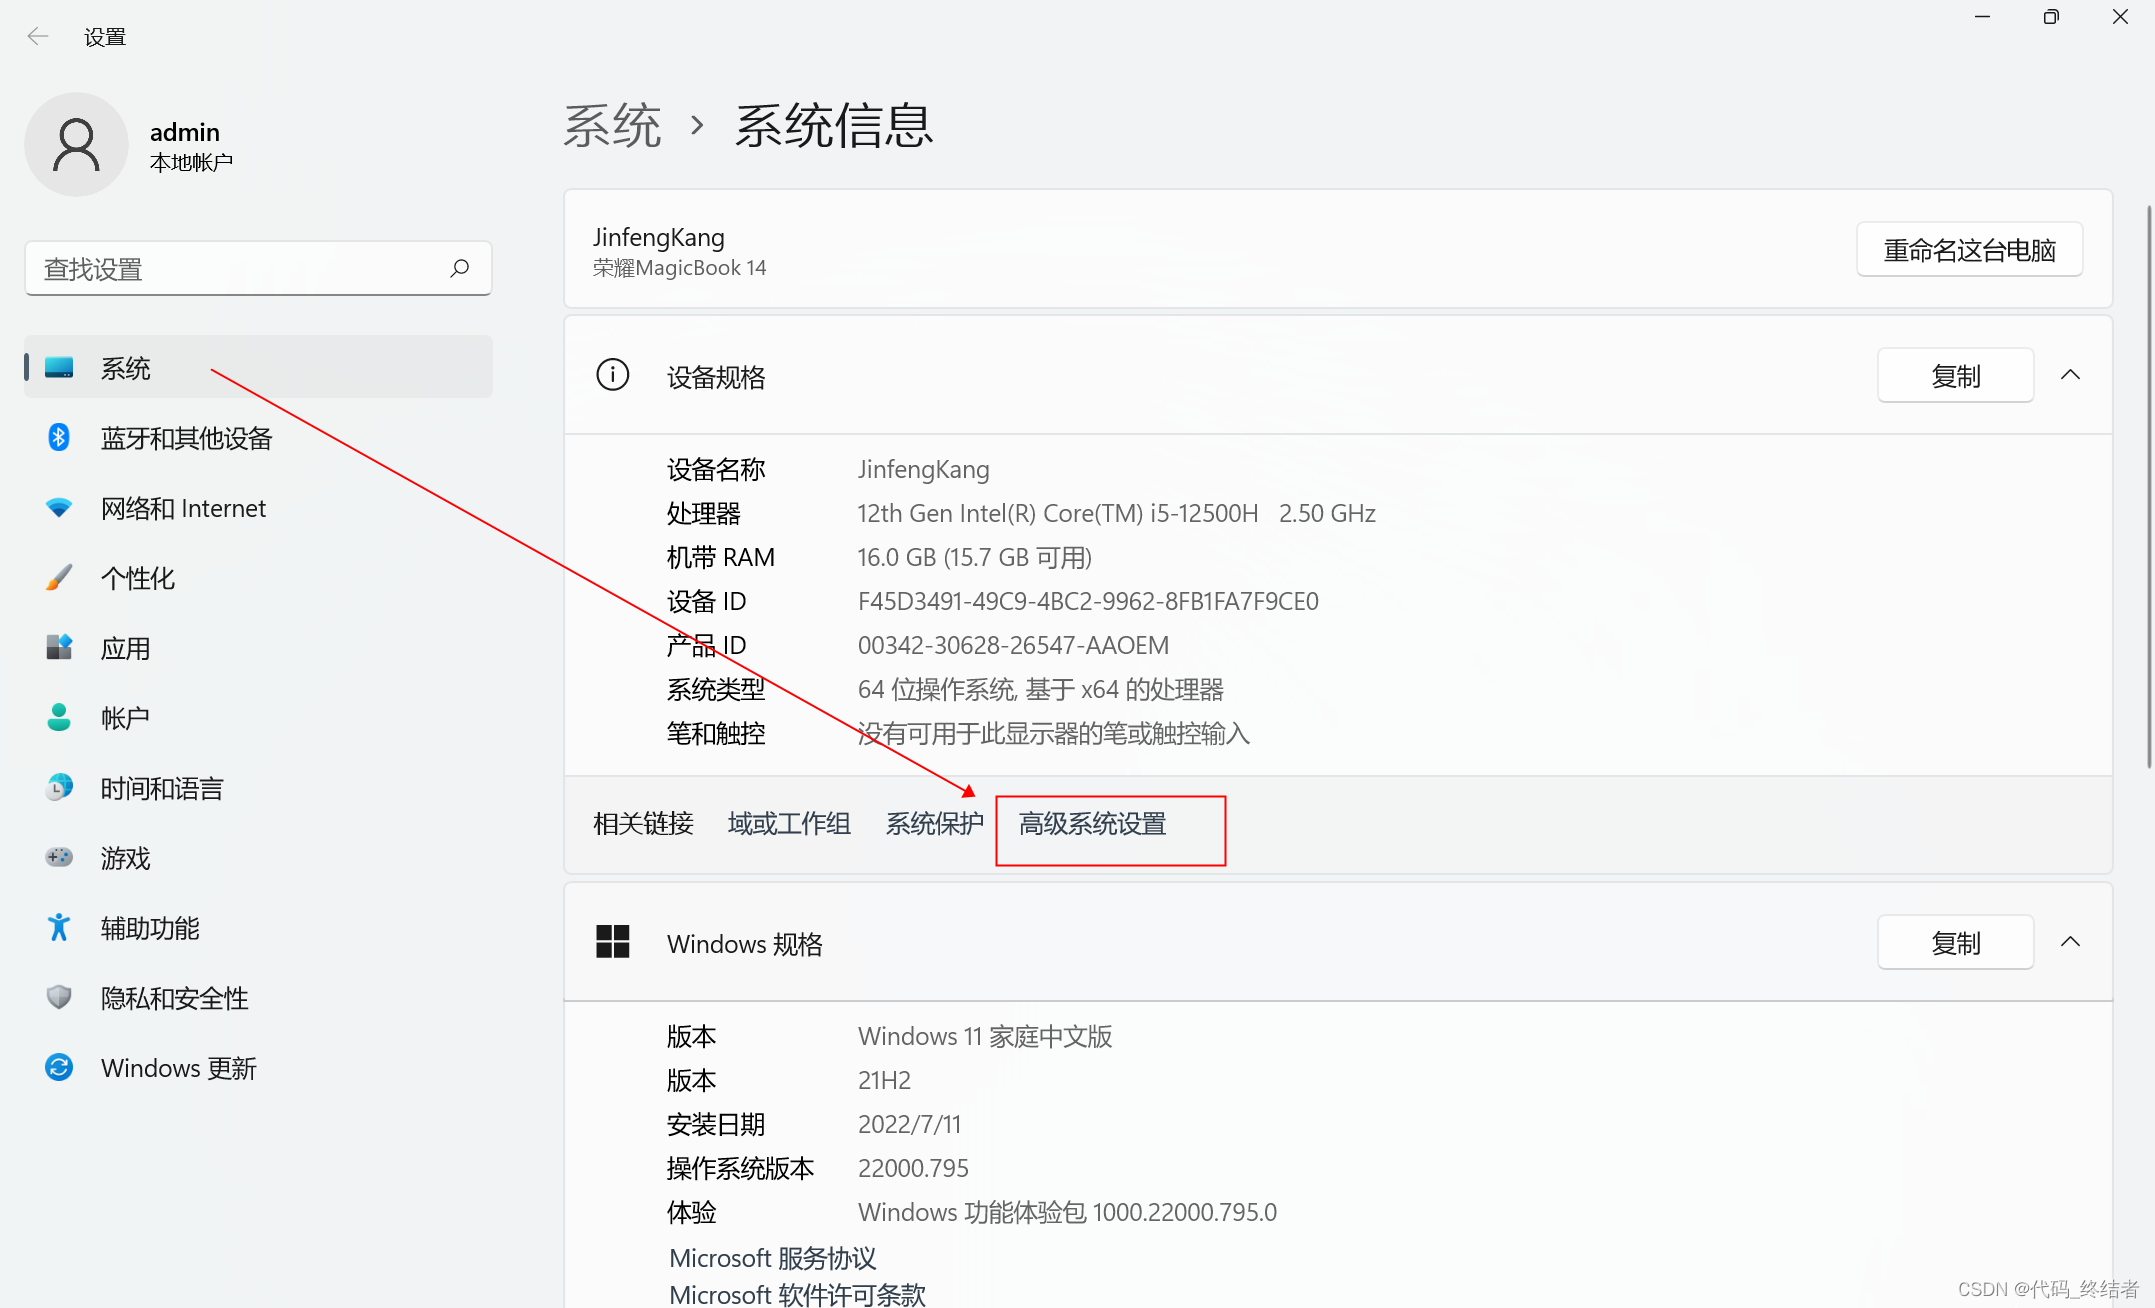This screenshot has height=1308, width=2155.
Task: Click the Time and language globe icon
Action: pyautogui.click(x=59, y=788)
